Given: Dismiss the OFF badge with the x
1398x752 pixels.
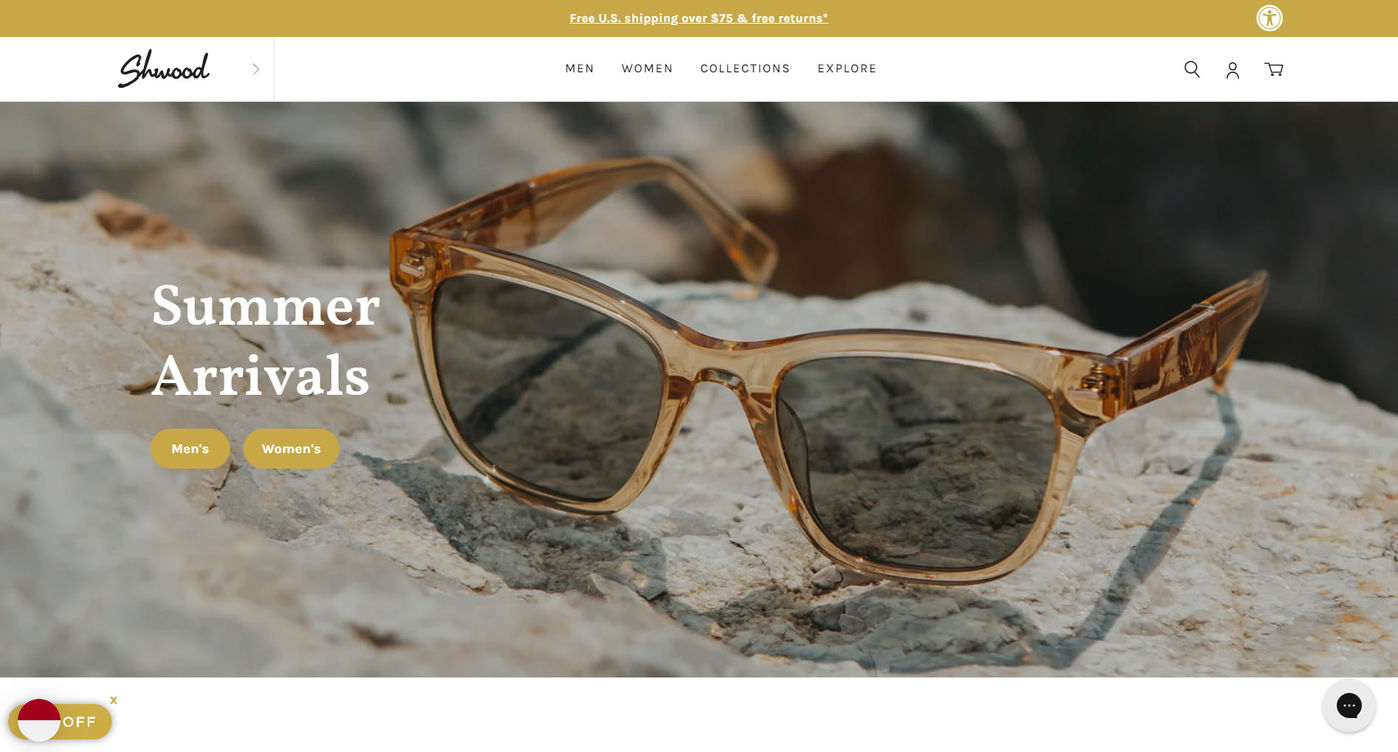Looking at the screenshot, I should tap(114, 700).
